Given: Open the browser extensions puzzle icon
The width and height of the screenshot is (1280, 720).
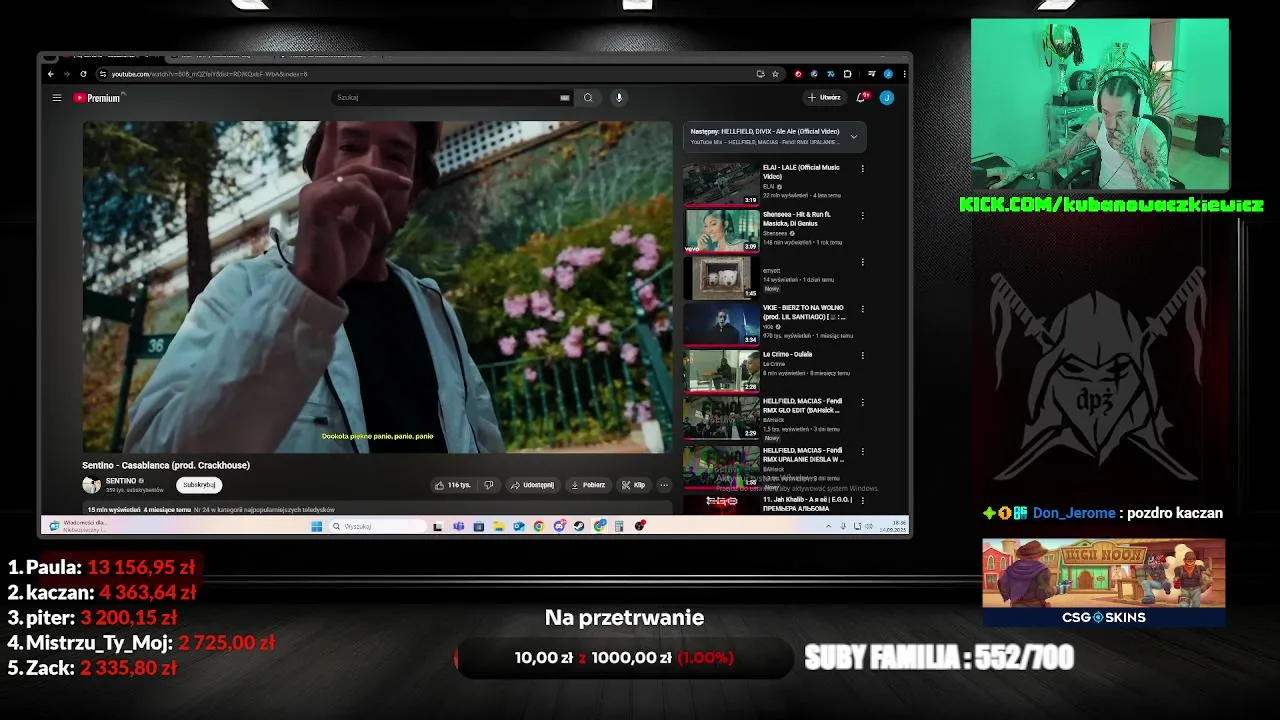Looking at the screenshot, I should point(847,74).
